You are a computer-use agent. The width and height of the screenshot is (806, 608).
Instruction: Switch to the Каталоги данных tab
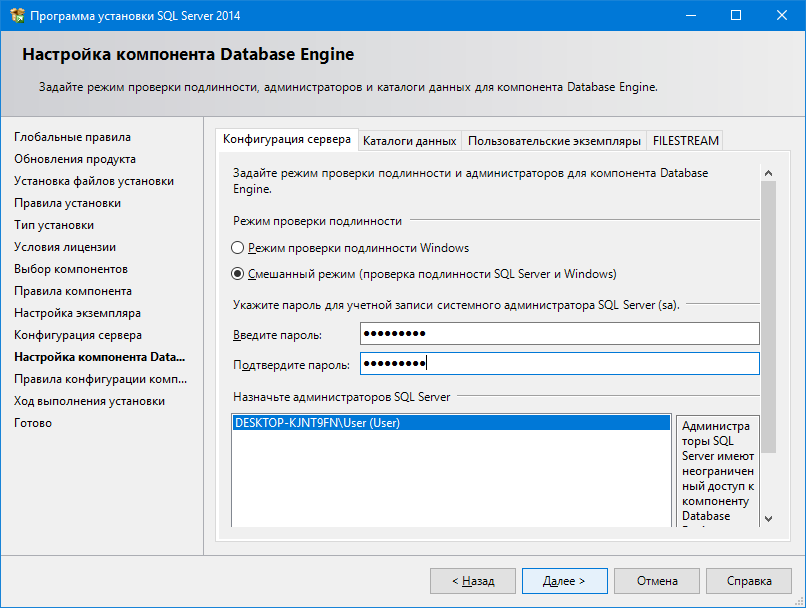tap(409, 141)
